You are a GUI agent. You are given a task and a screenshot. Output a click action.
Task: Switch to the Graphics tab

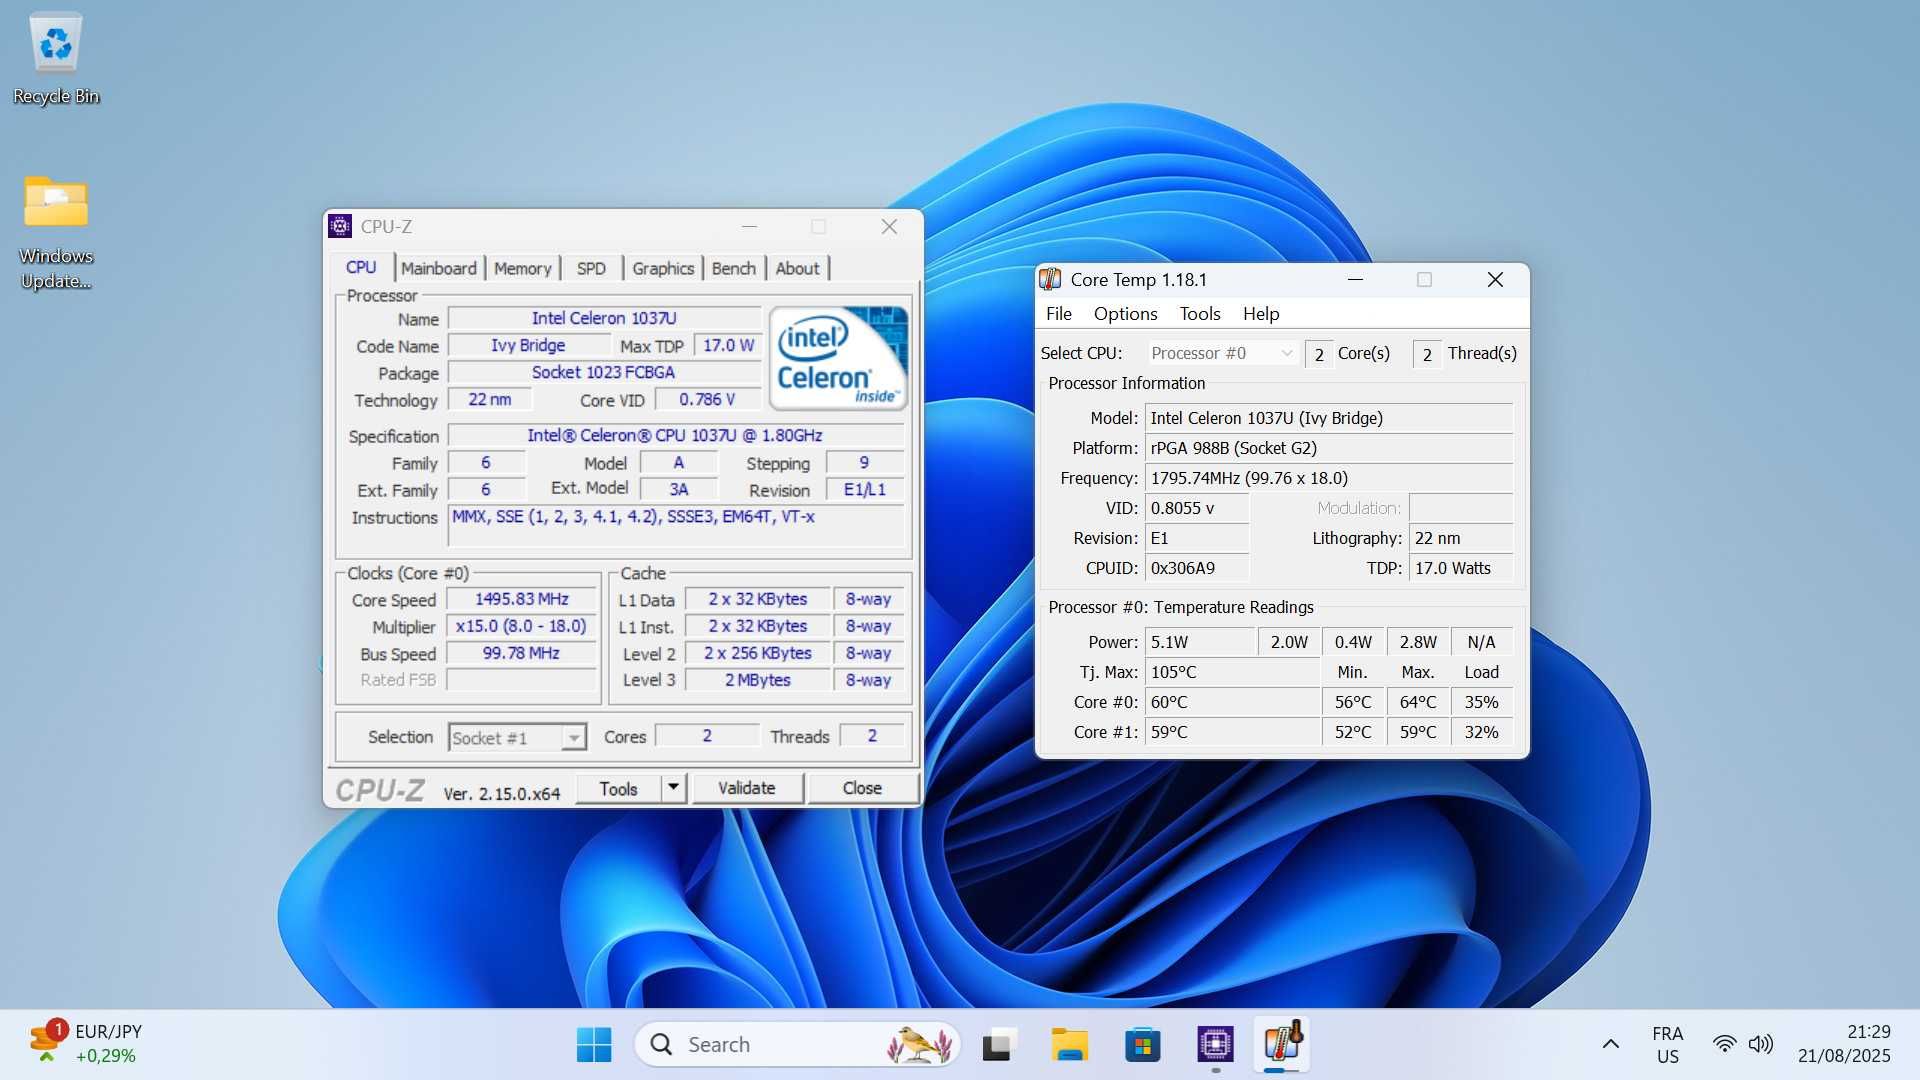point(663,268)
